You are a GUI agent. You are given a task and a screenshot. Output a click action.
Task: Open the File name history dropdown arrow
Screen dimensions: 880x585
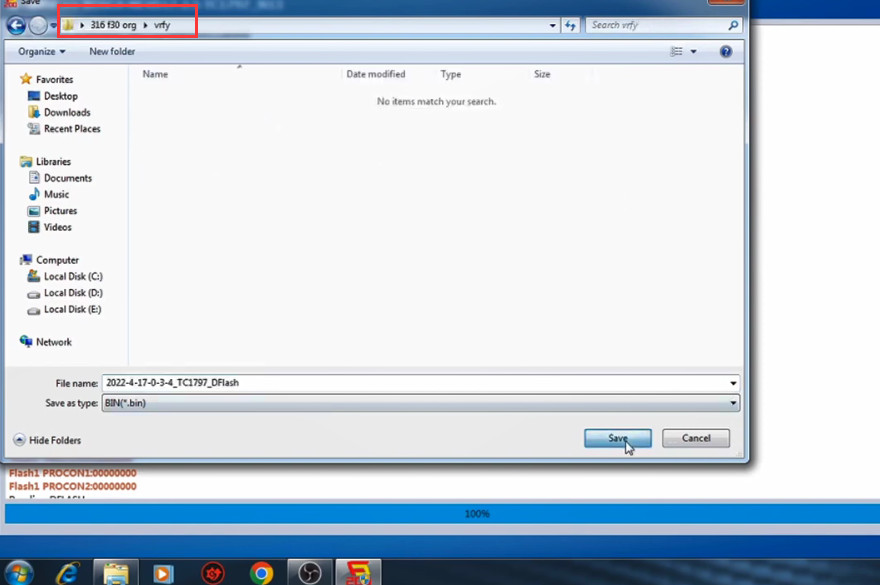(733, 383)
